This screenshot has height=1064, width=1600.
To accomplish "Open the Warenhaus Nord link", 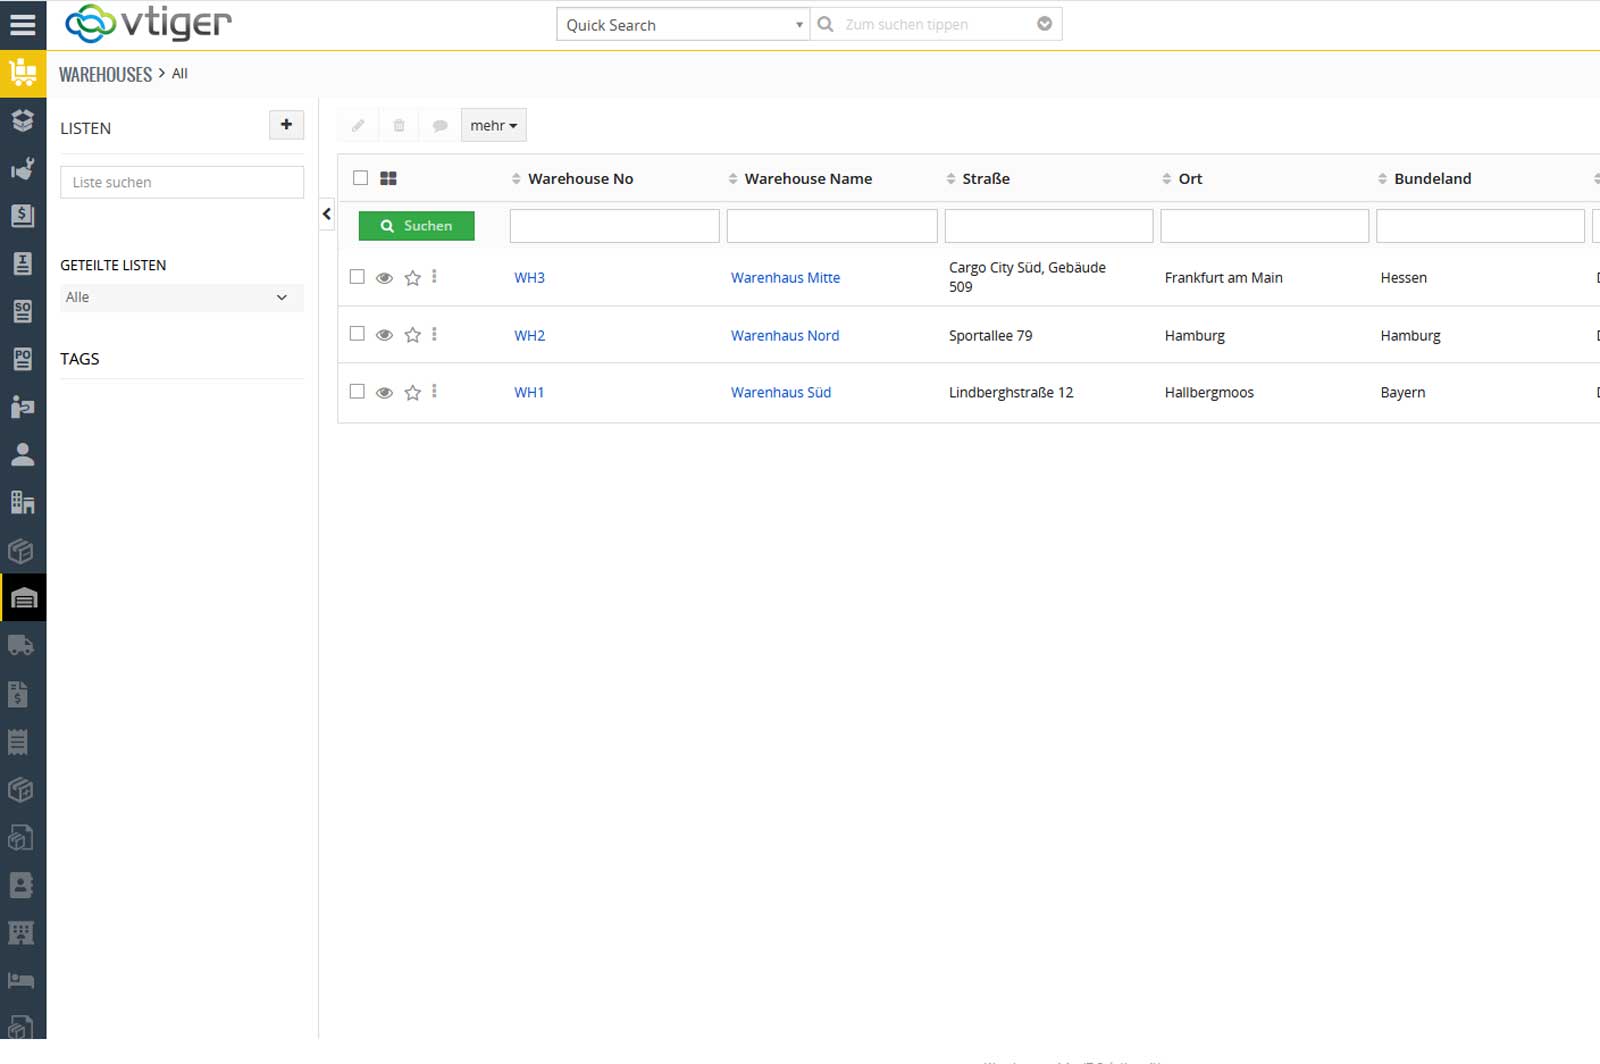I will [x=784, y=336].
